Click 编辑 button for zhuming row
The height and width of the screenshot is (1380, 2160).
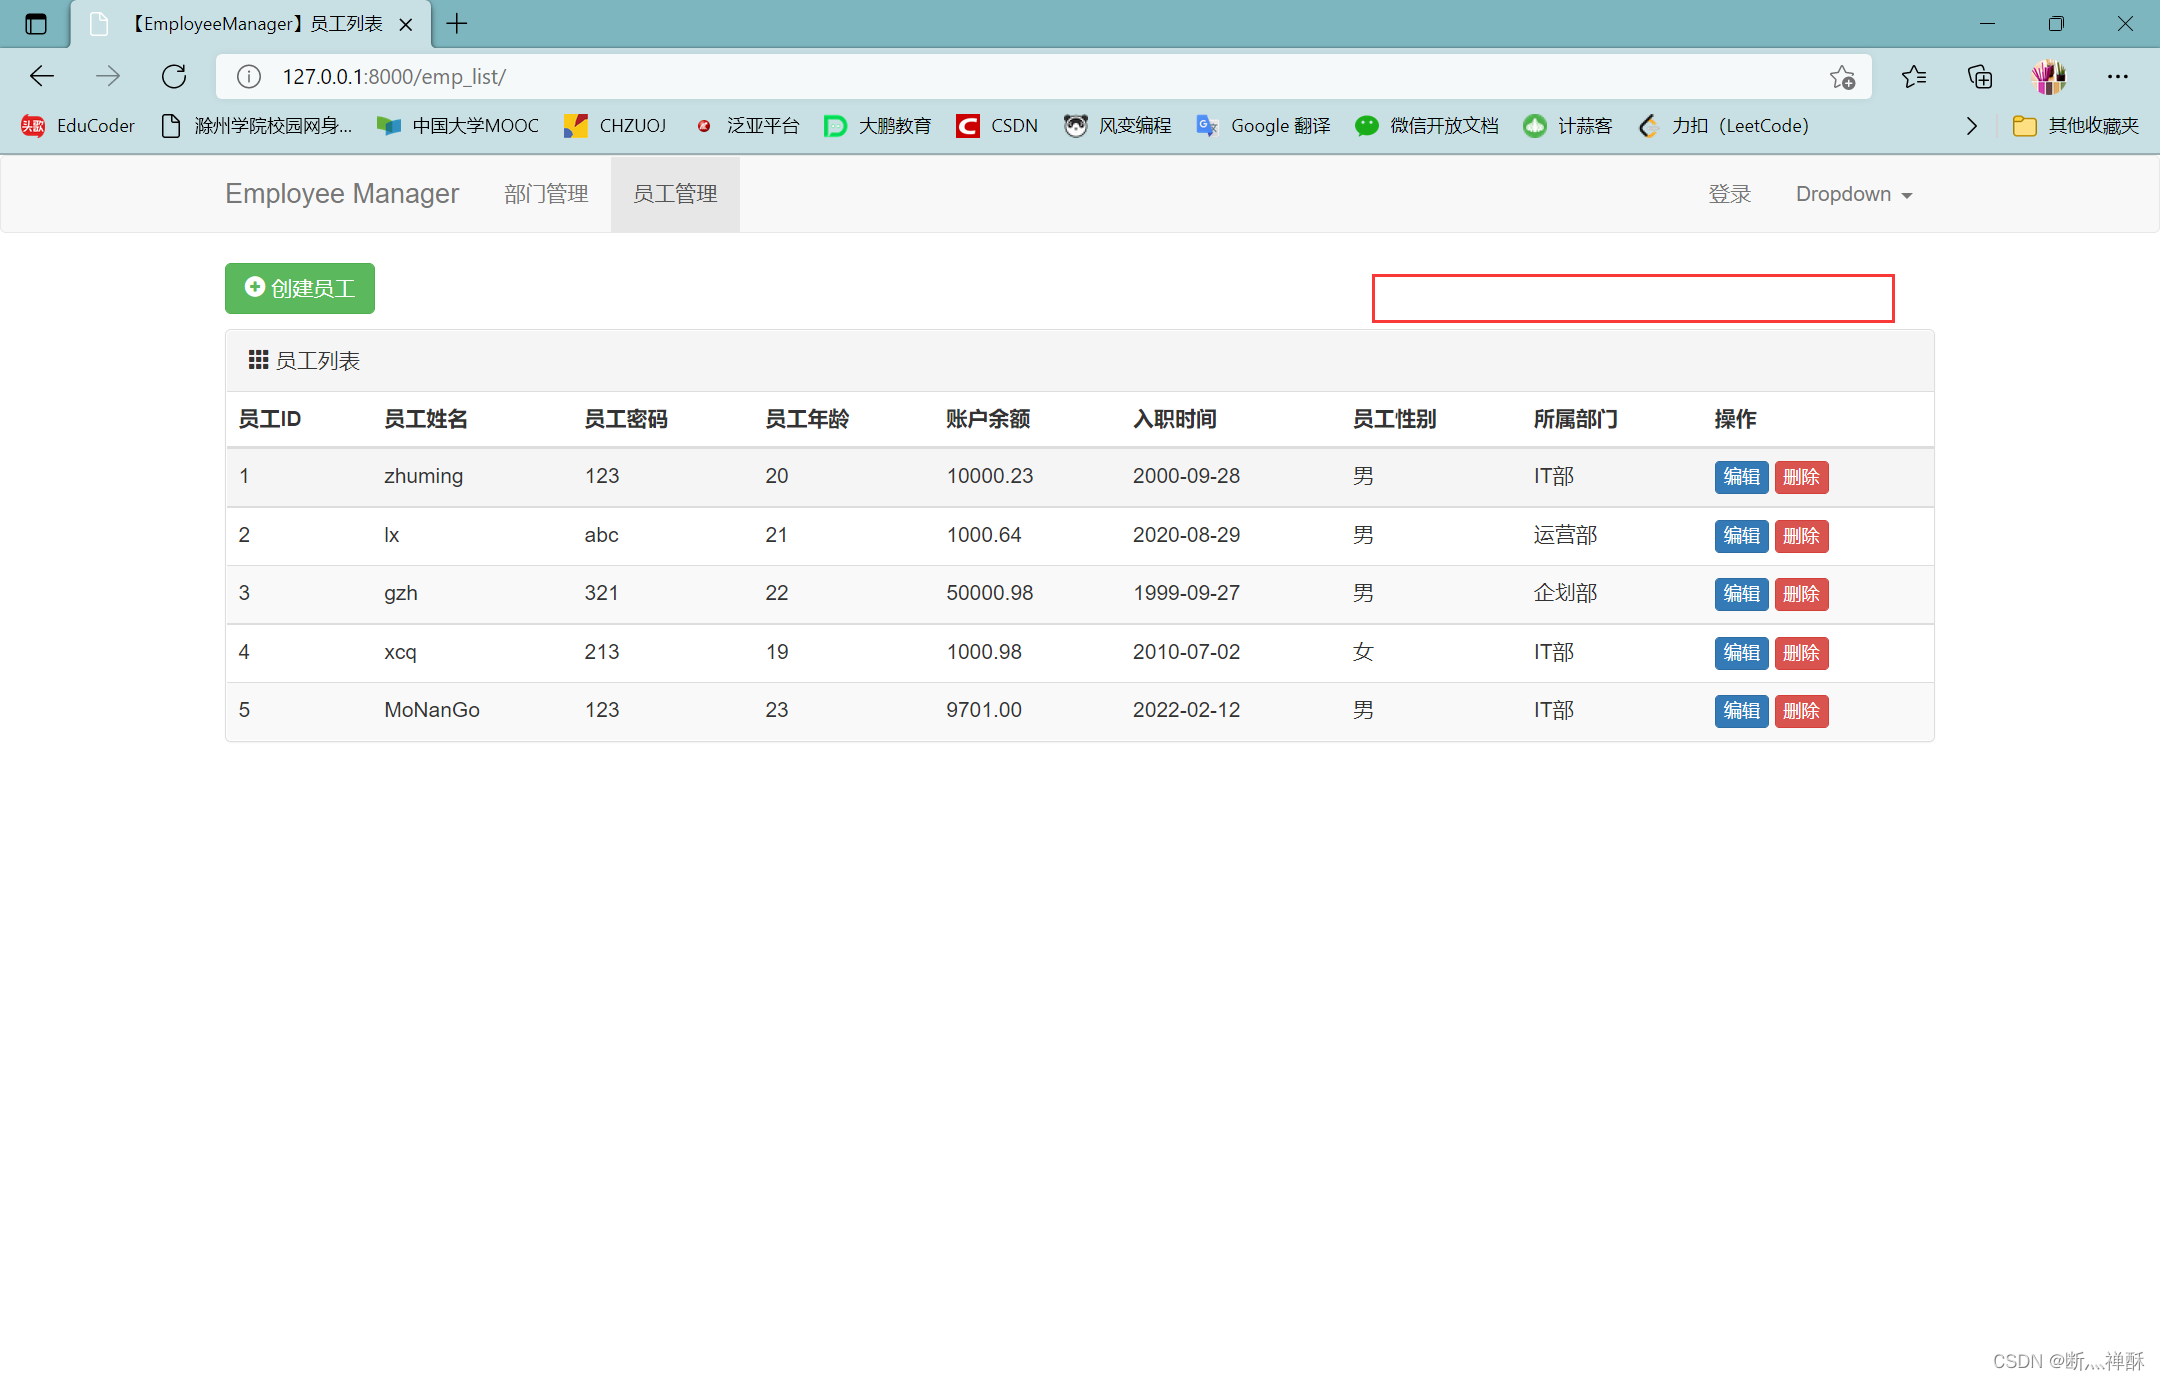tap(1741, 477)
